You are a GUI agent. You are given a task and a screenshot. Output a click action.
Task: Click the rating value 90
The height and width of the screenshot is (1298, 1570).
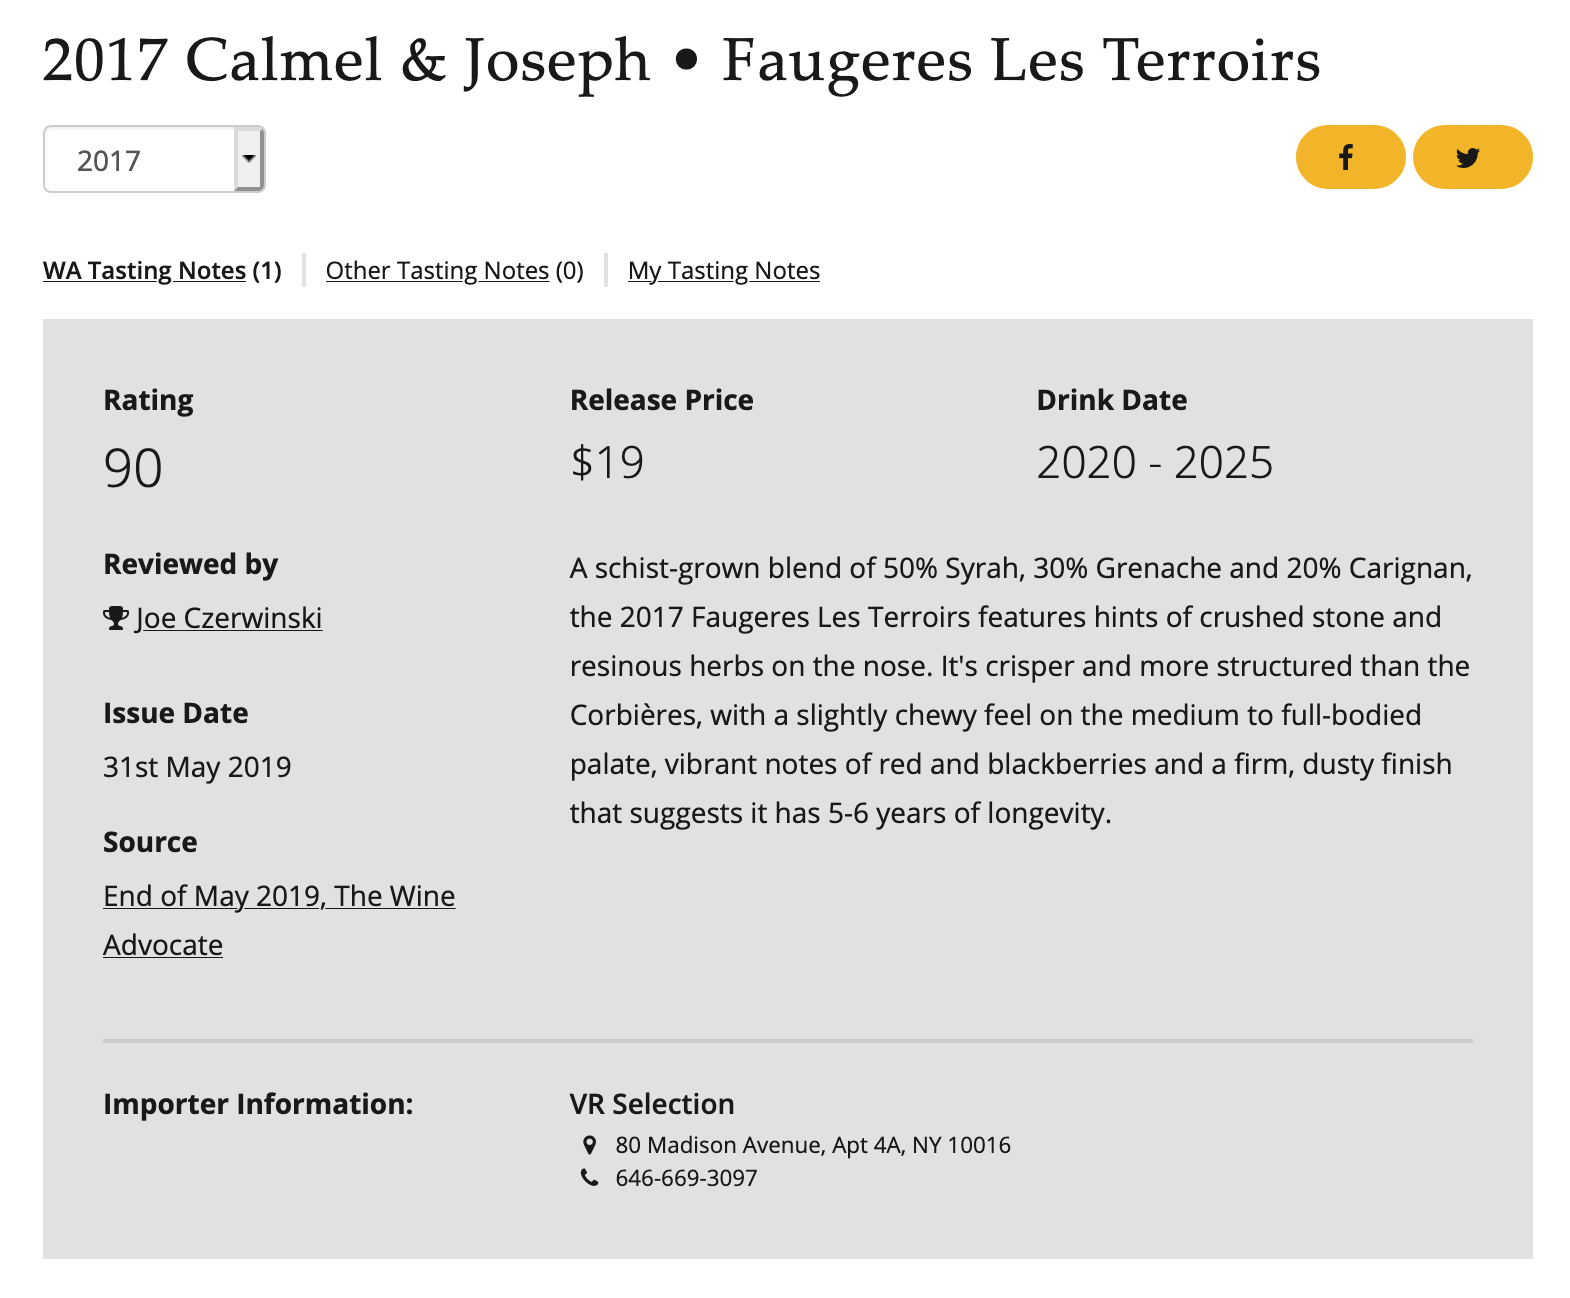pyautogui.click(x=133, y=468)
